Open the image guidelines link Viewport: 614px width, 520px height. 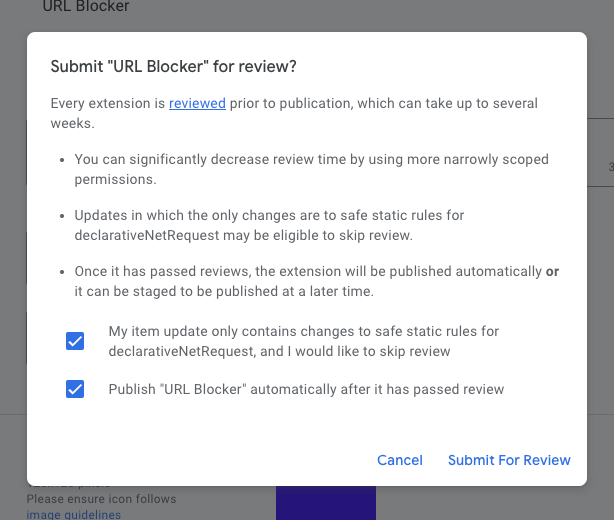73,514
